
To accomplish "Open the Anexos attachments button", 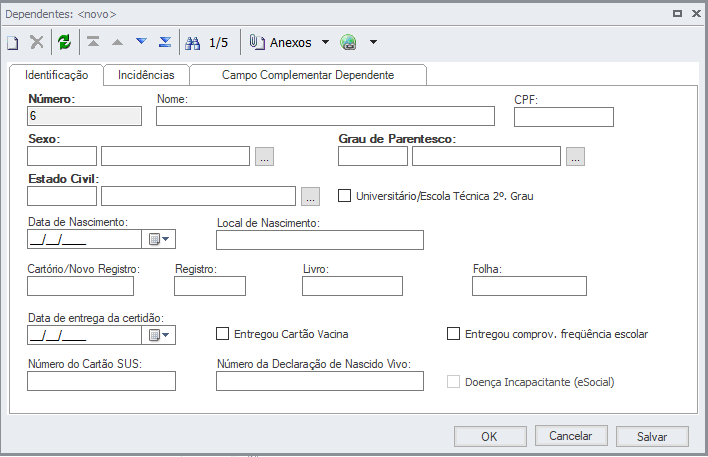I will point(280,42).
